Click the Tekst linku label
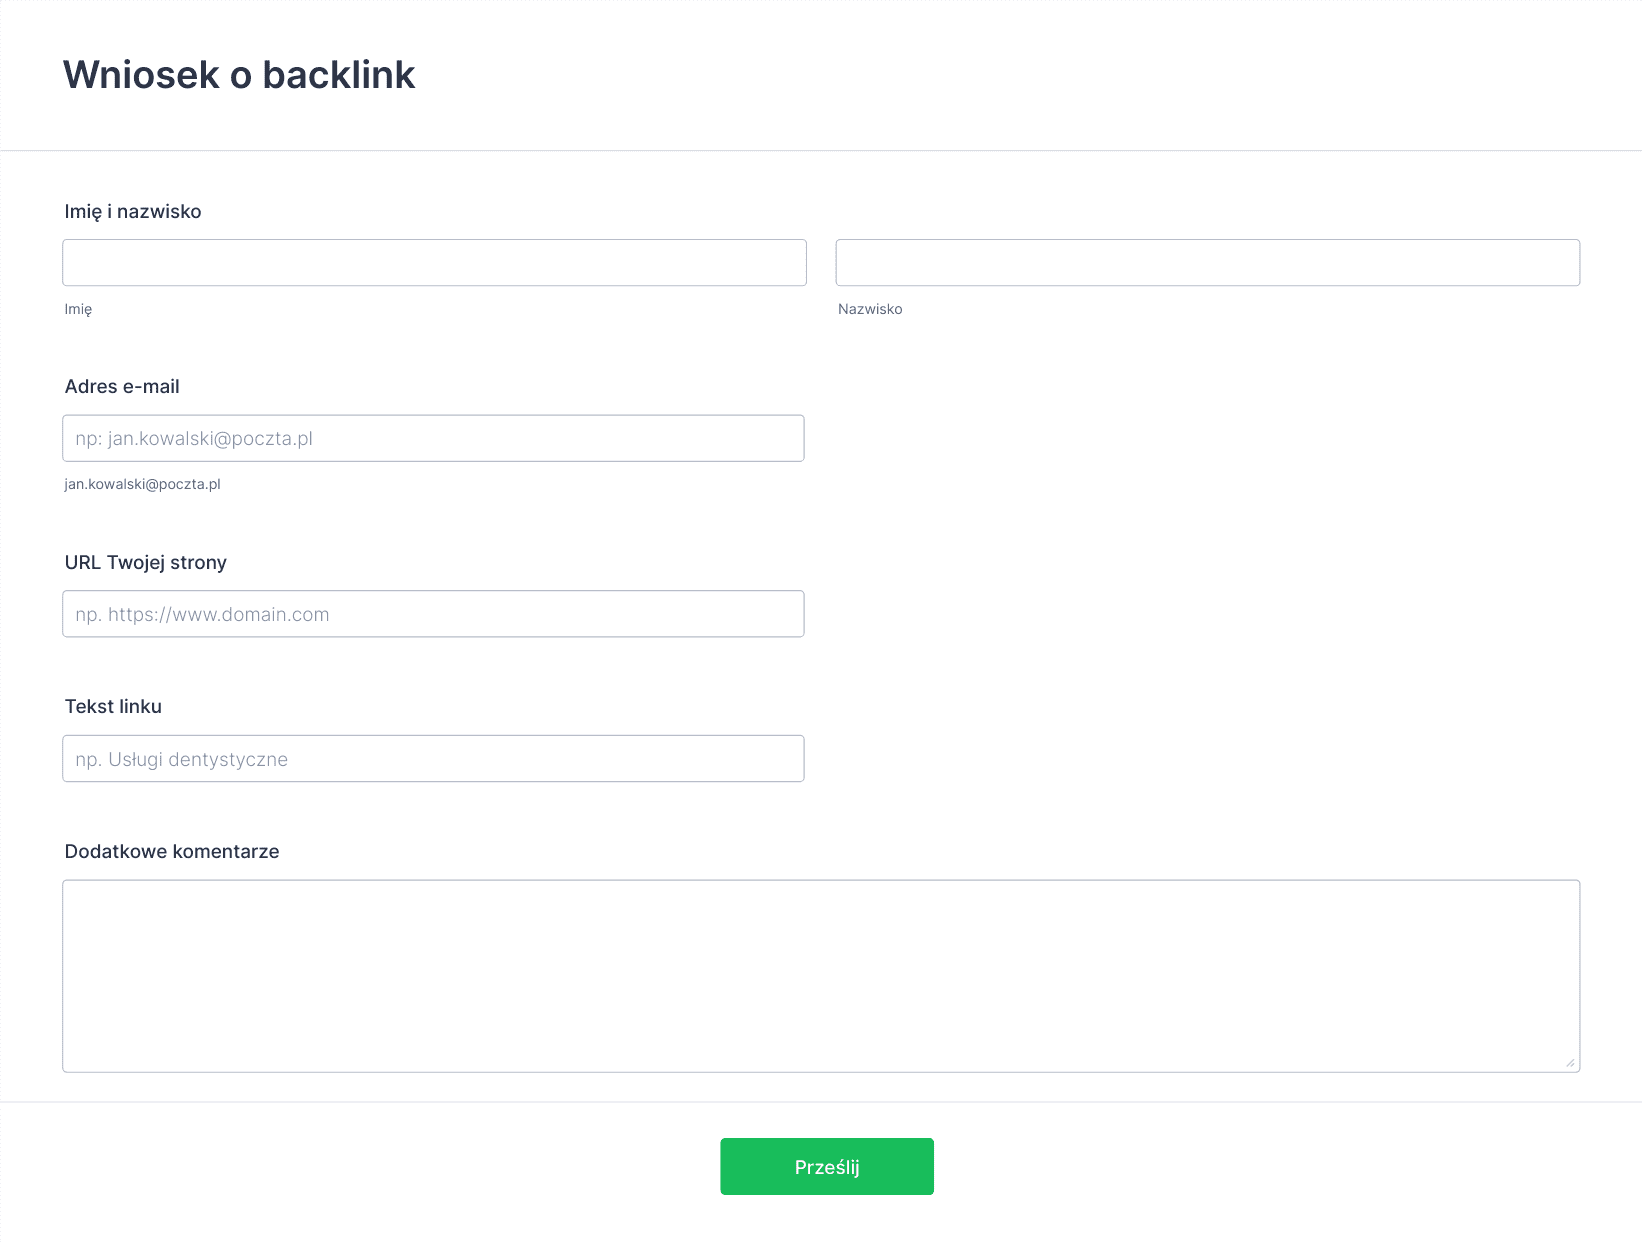The image size is (1642, 1242). coord(113,706)
